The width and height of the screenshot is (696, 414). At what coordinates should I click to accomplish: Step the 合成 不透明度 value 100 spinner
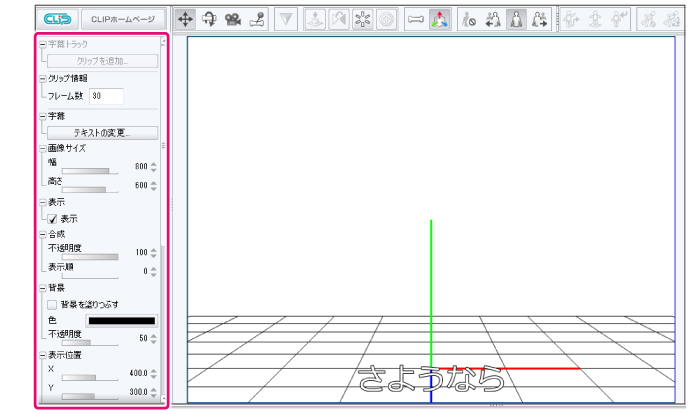pyautogui.click(x=154, y=252)
